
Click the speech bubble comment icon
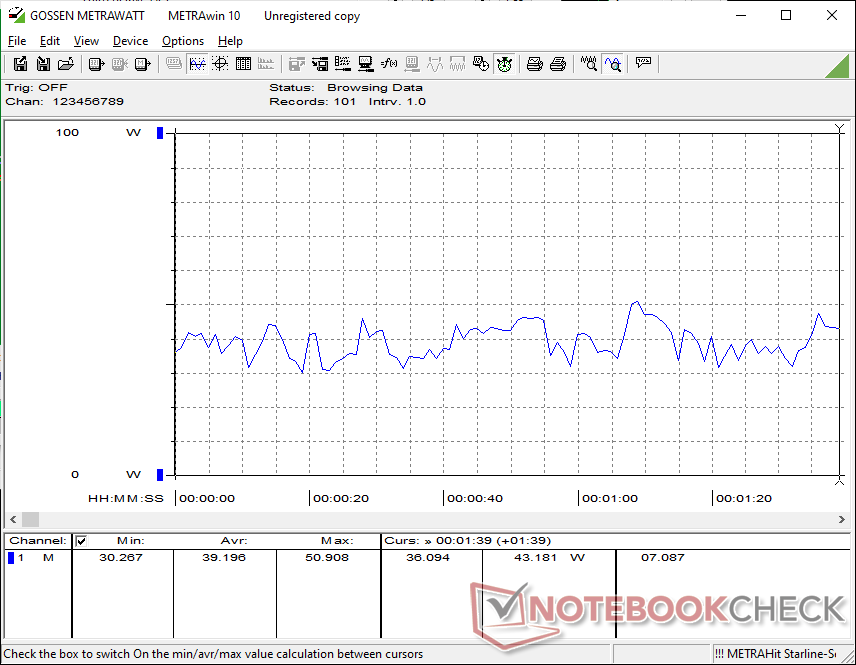(643, 64)
